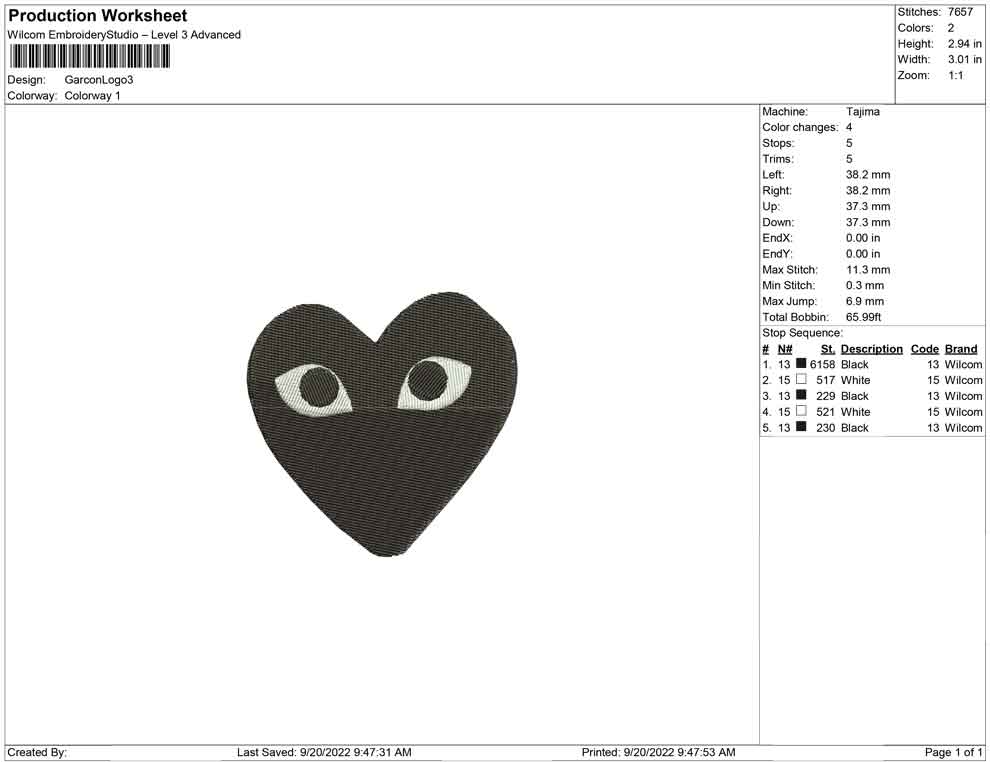Click the Wilcom EmbroideryStudio – Level 3 Advanced line

124,35
